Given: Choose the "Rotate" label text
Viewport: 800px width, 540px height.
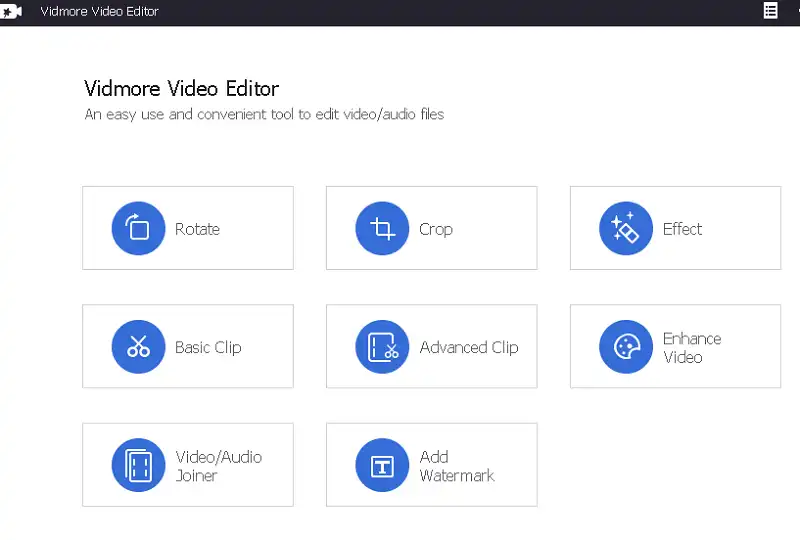Looking at the screenshot, I should pos(197,229).
